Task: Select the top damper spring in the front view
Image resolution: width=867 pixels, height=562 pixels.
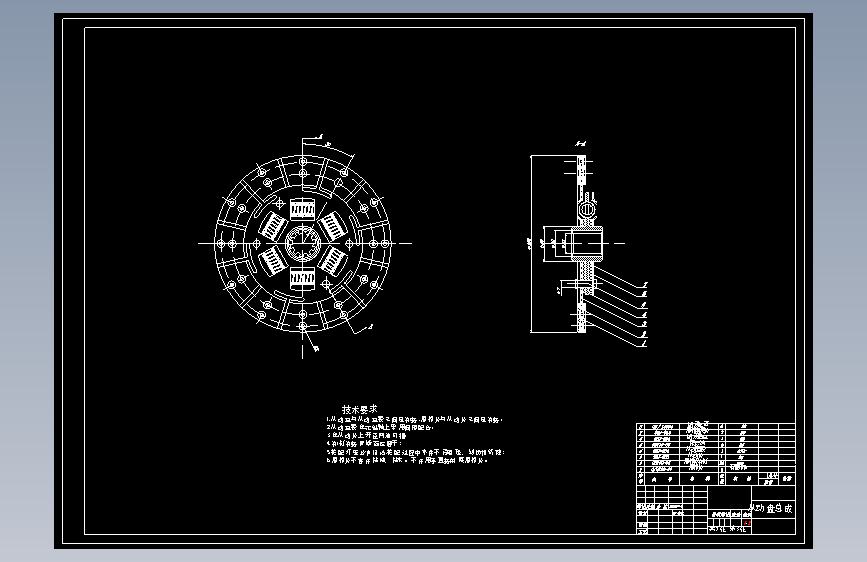Action: (x=302, y=209)
